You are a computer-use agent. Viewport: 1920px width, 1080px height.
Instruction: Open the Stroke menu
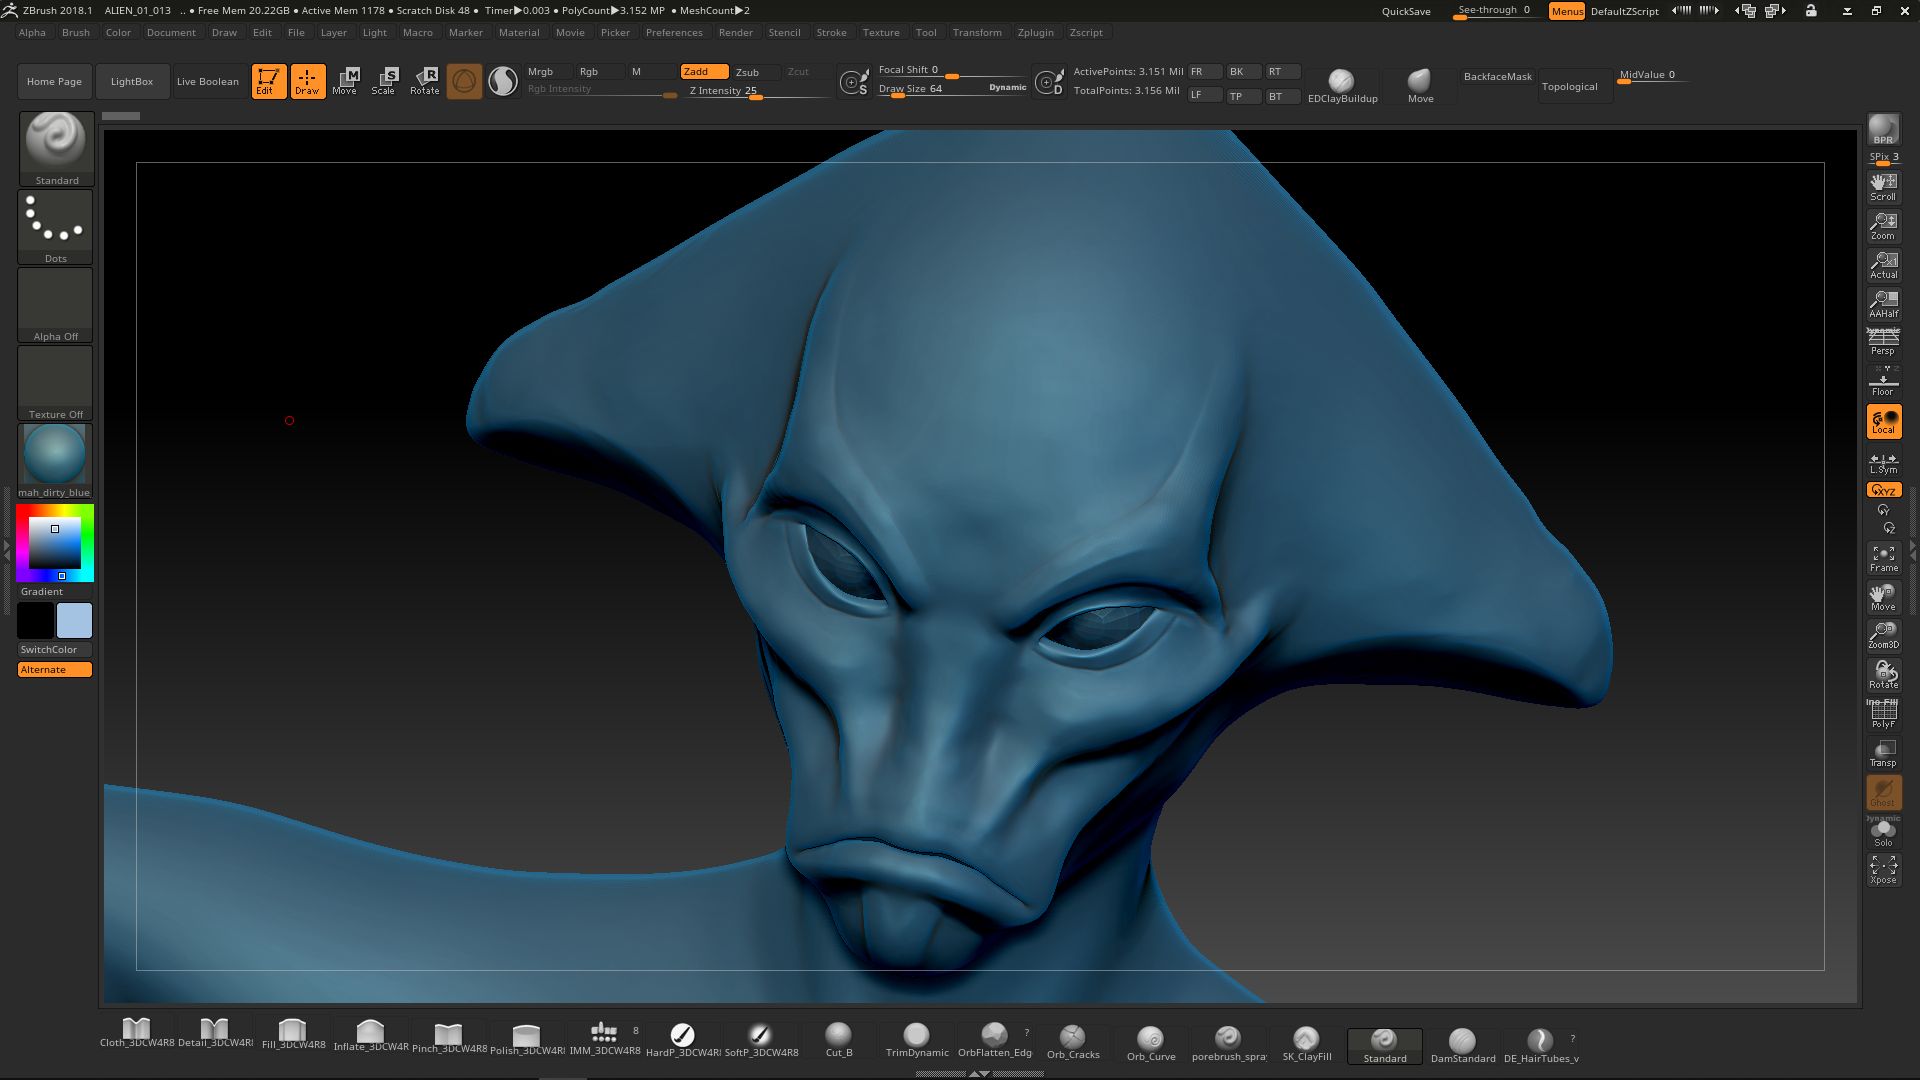click(x=831, y=33)
